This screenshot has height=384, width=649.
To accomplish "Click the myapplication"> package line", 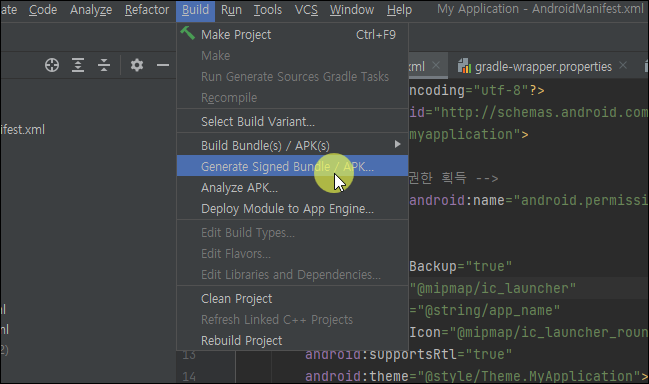I will 469,134.
